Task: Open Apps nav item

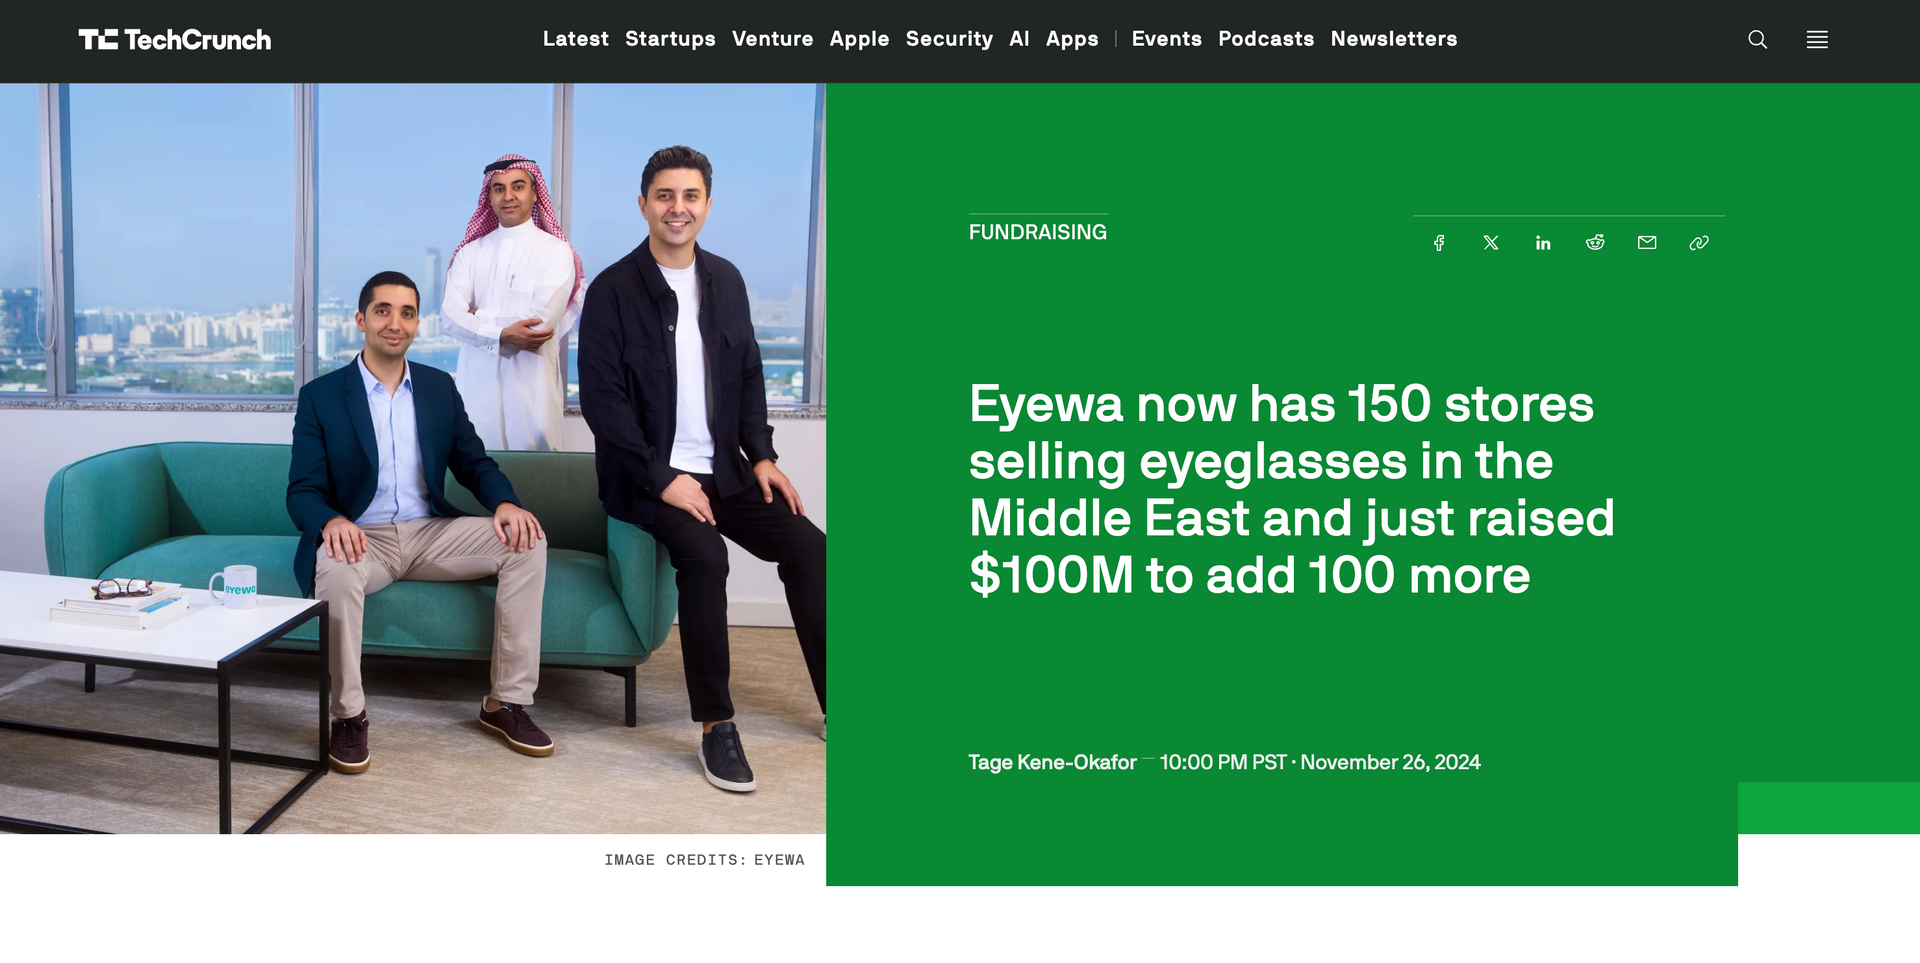Action: click(x=1072, y=39)
